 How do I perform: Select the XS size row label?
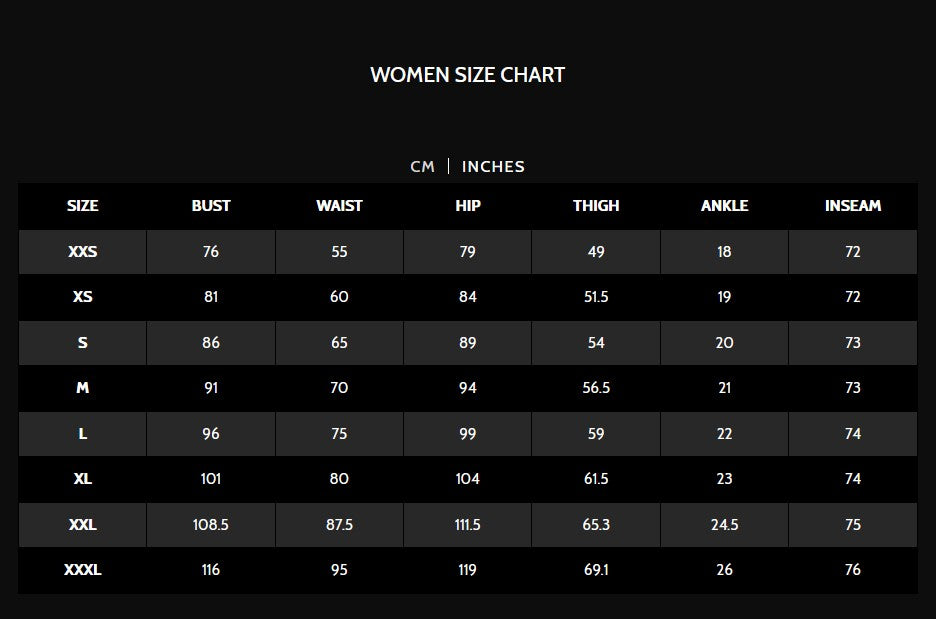(x=83, y=297)
